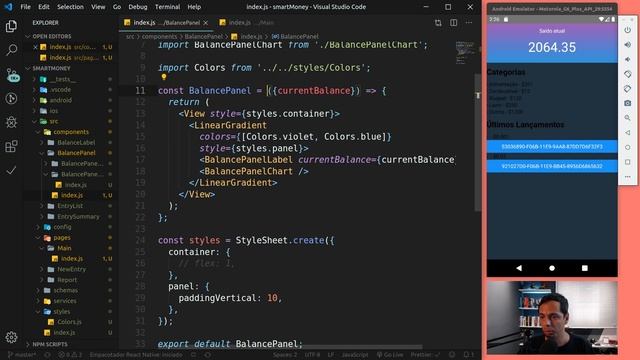Image resolution: width=640 pixels, height=360 pixels.
Task: Toggle Go Live server in status bar
Action: [390, 355]
